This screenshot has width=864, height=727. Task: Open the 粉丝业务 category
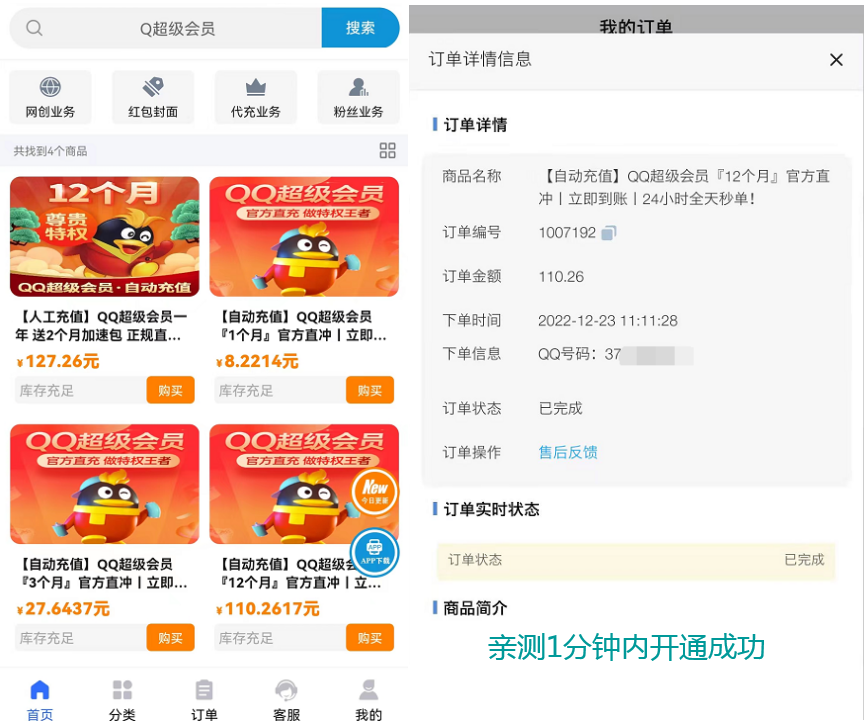pyautogui.click(x=358, y=97)
